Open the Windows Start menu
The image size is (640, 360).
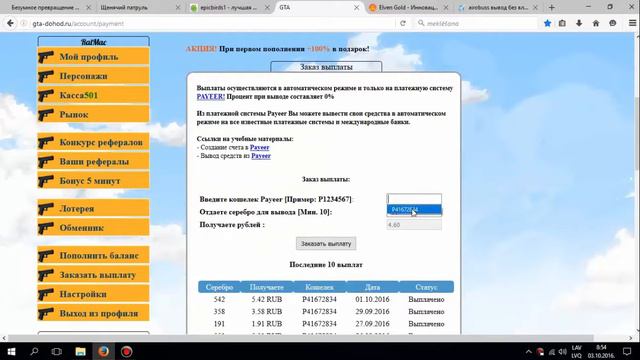(x=11, y=351)
